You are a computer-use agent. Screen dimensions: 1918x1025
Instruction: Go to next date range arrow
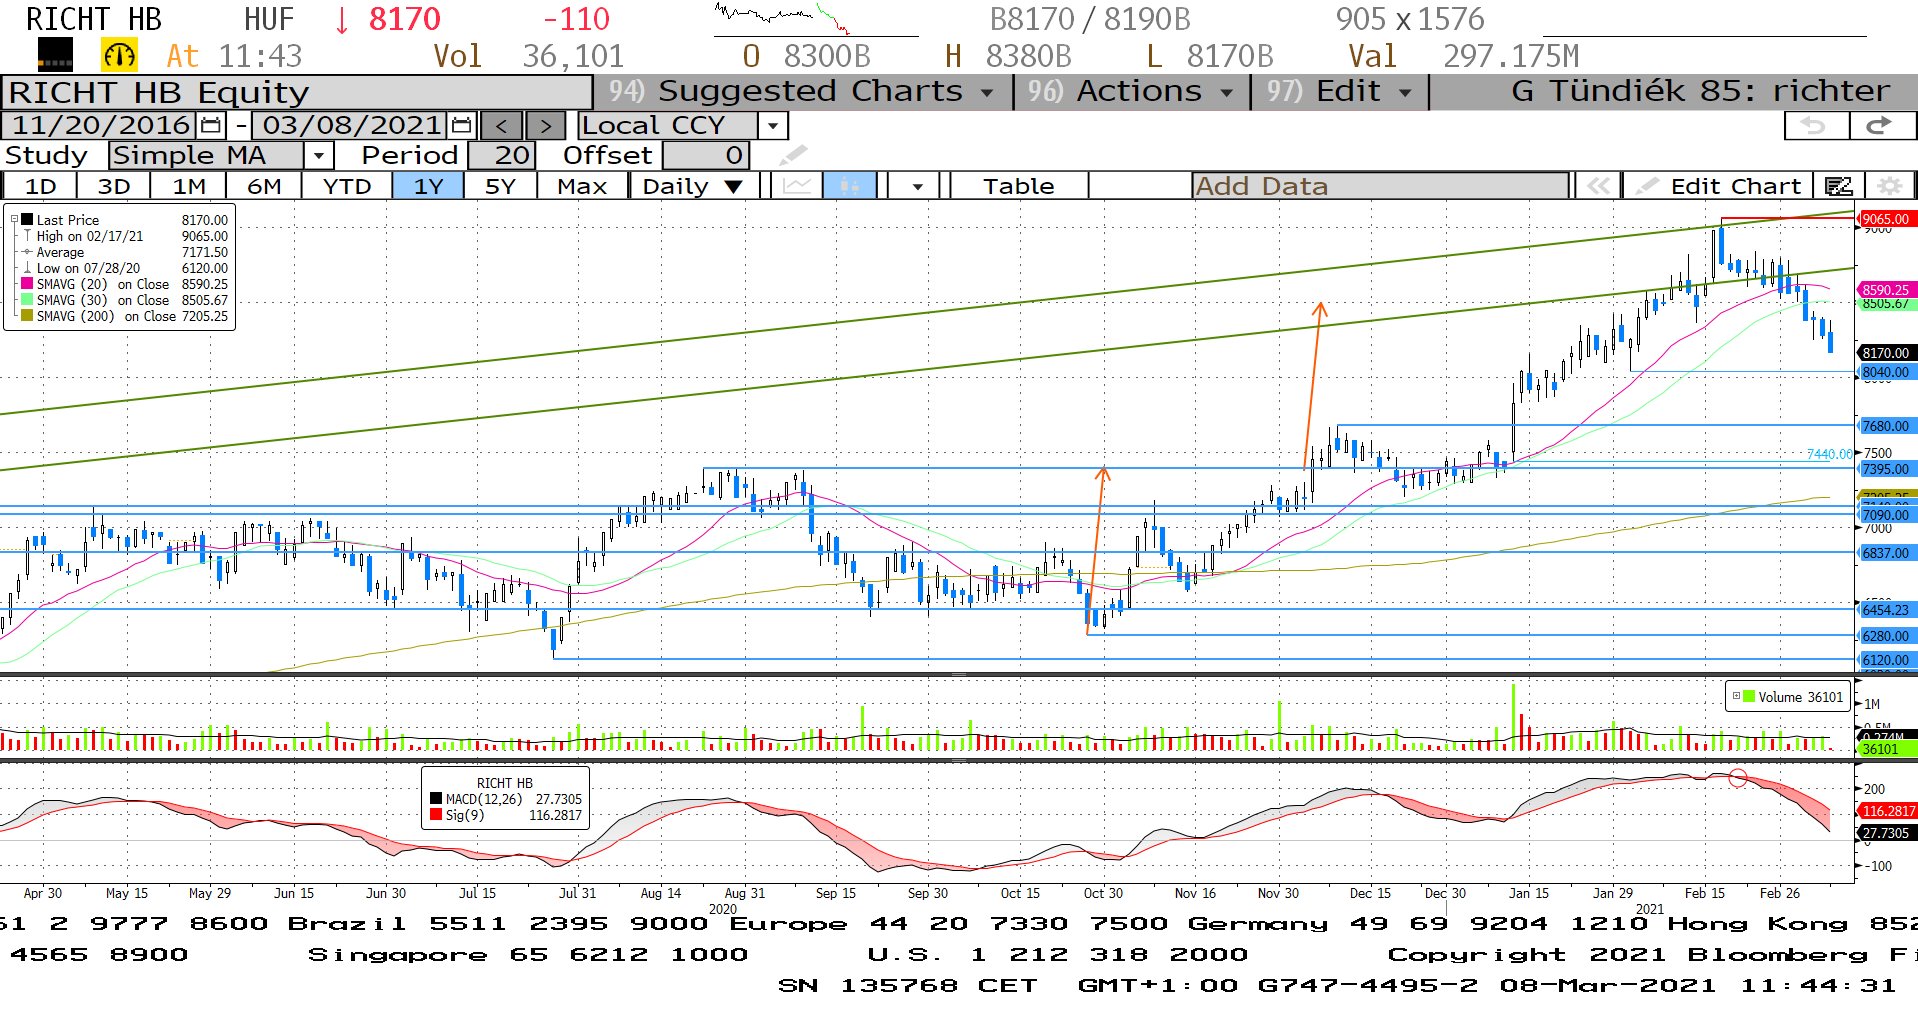545,125
